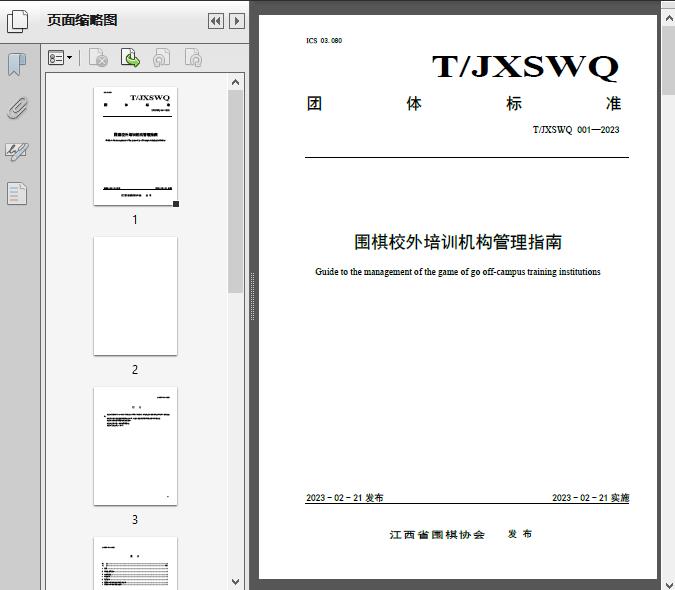Open the content document panel icon
Screen dimensions: 675x590
click(x=17, y=193)
